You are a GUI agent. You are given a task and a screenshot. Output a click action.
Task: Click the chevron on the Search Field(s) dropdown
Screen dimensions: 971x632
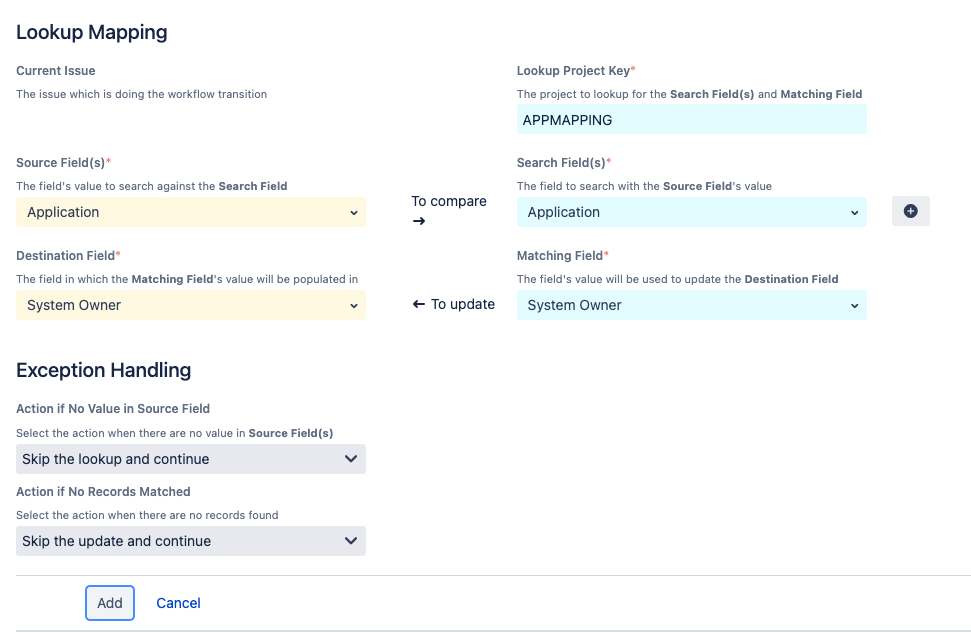click(855, 212)
